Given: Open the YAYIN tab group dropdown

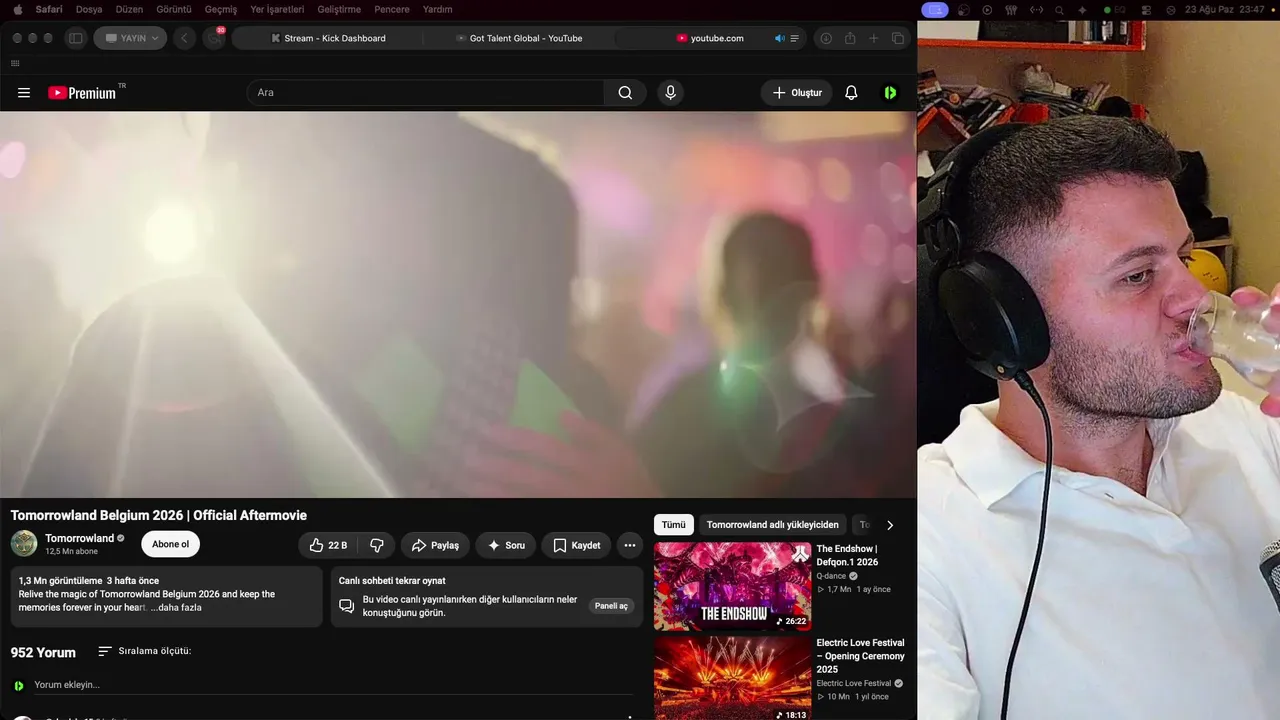Looking at the screenshot, I should 130,38.
